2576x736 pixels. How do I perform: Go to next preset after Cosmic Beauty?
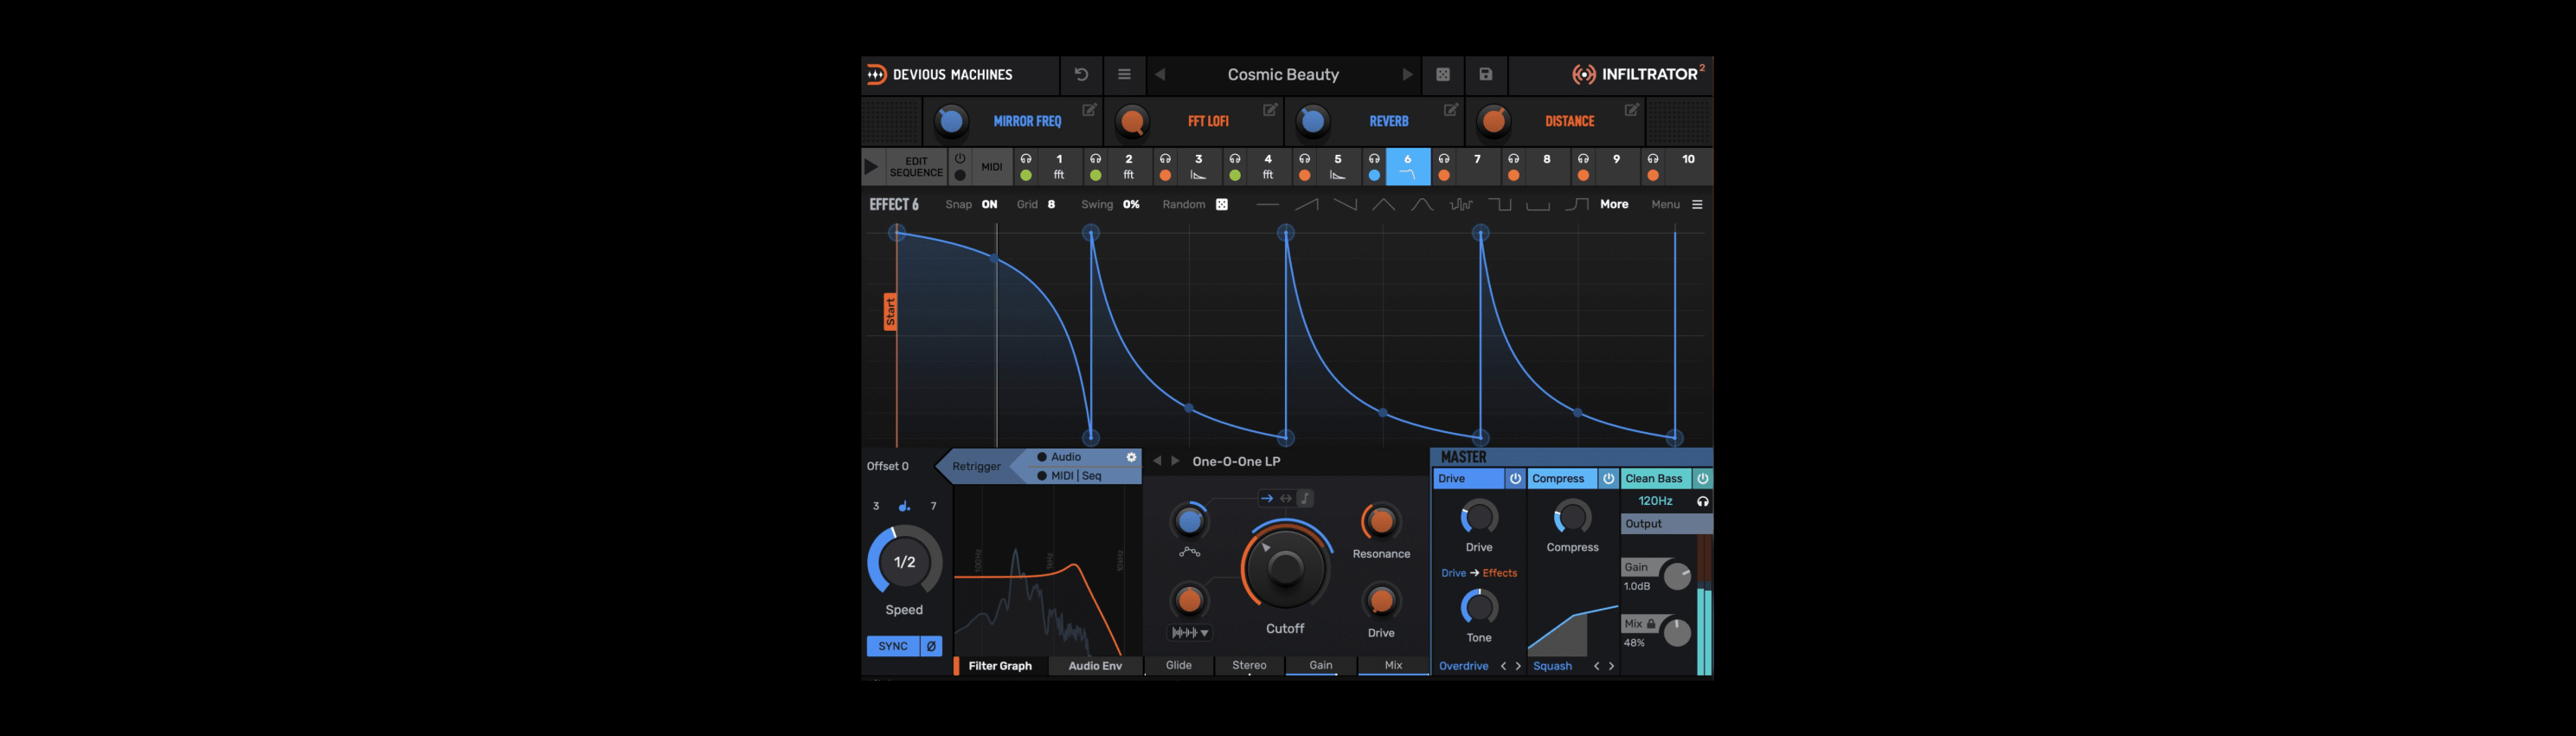pyautogui.click(x=1407, y=74)
